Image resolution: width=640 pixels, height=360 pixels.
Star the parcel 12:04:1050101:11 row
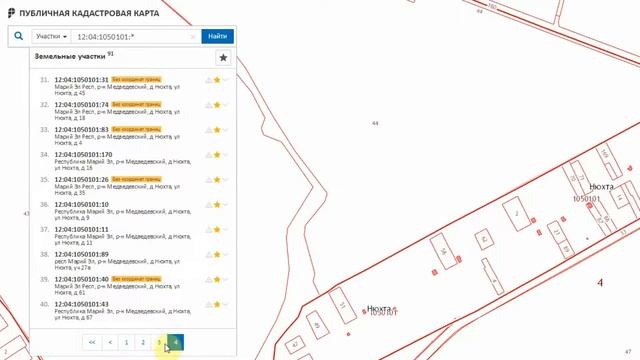217,230
